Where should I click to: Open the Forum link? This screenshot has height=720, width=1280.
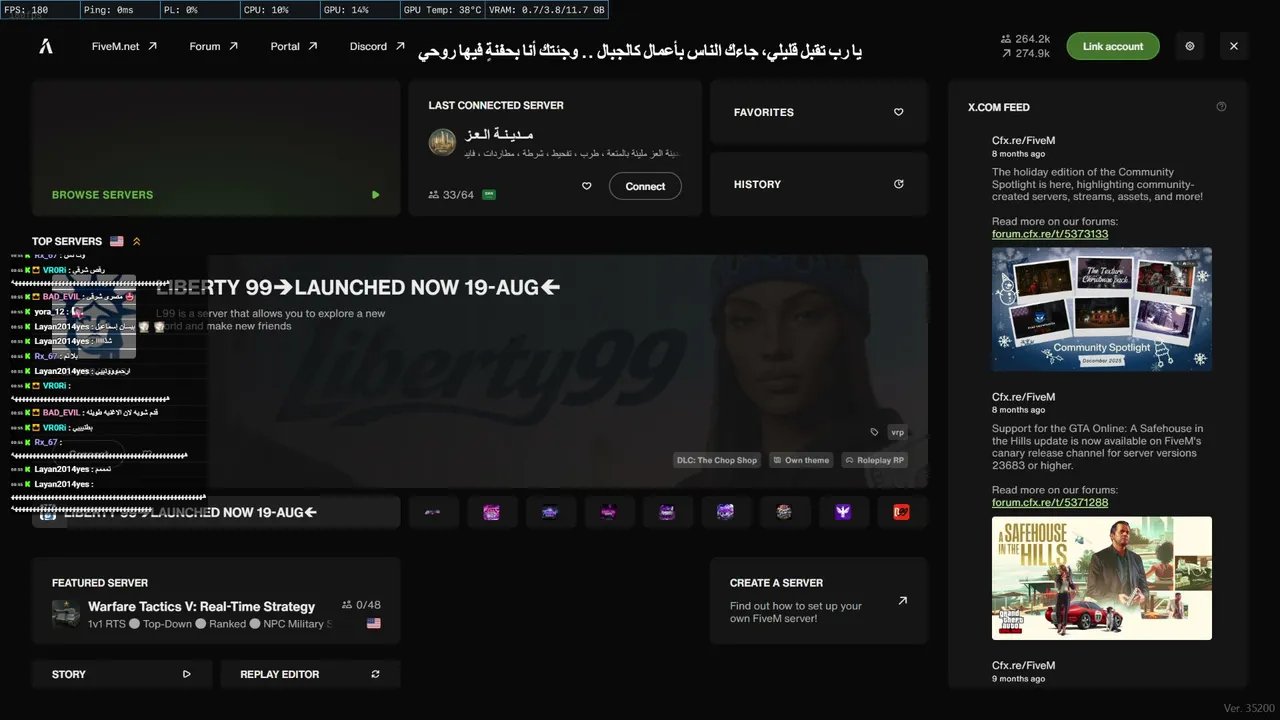point(214,46)
